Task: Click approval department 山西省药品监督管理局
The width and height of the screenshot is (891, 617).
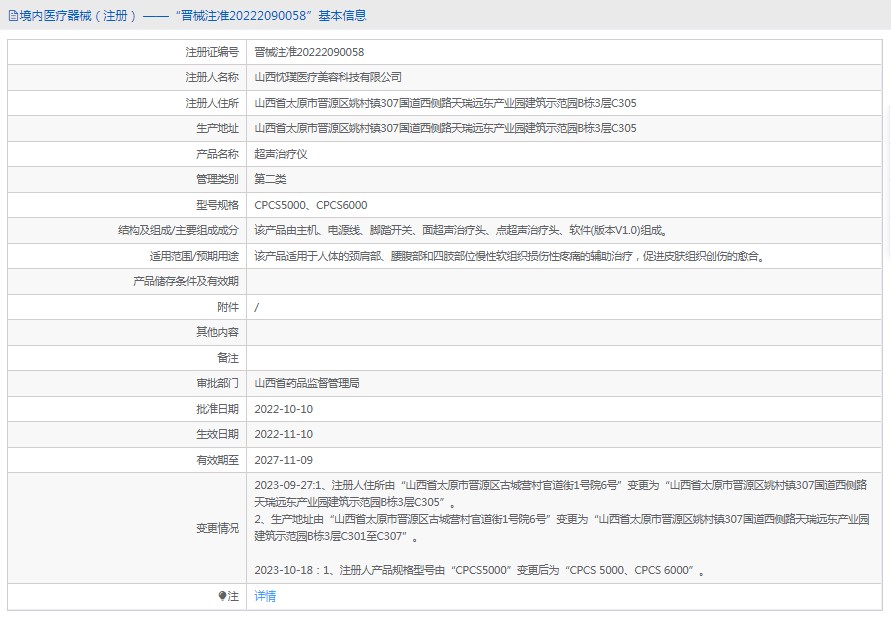Action: pos(307,383)
